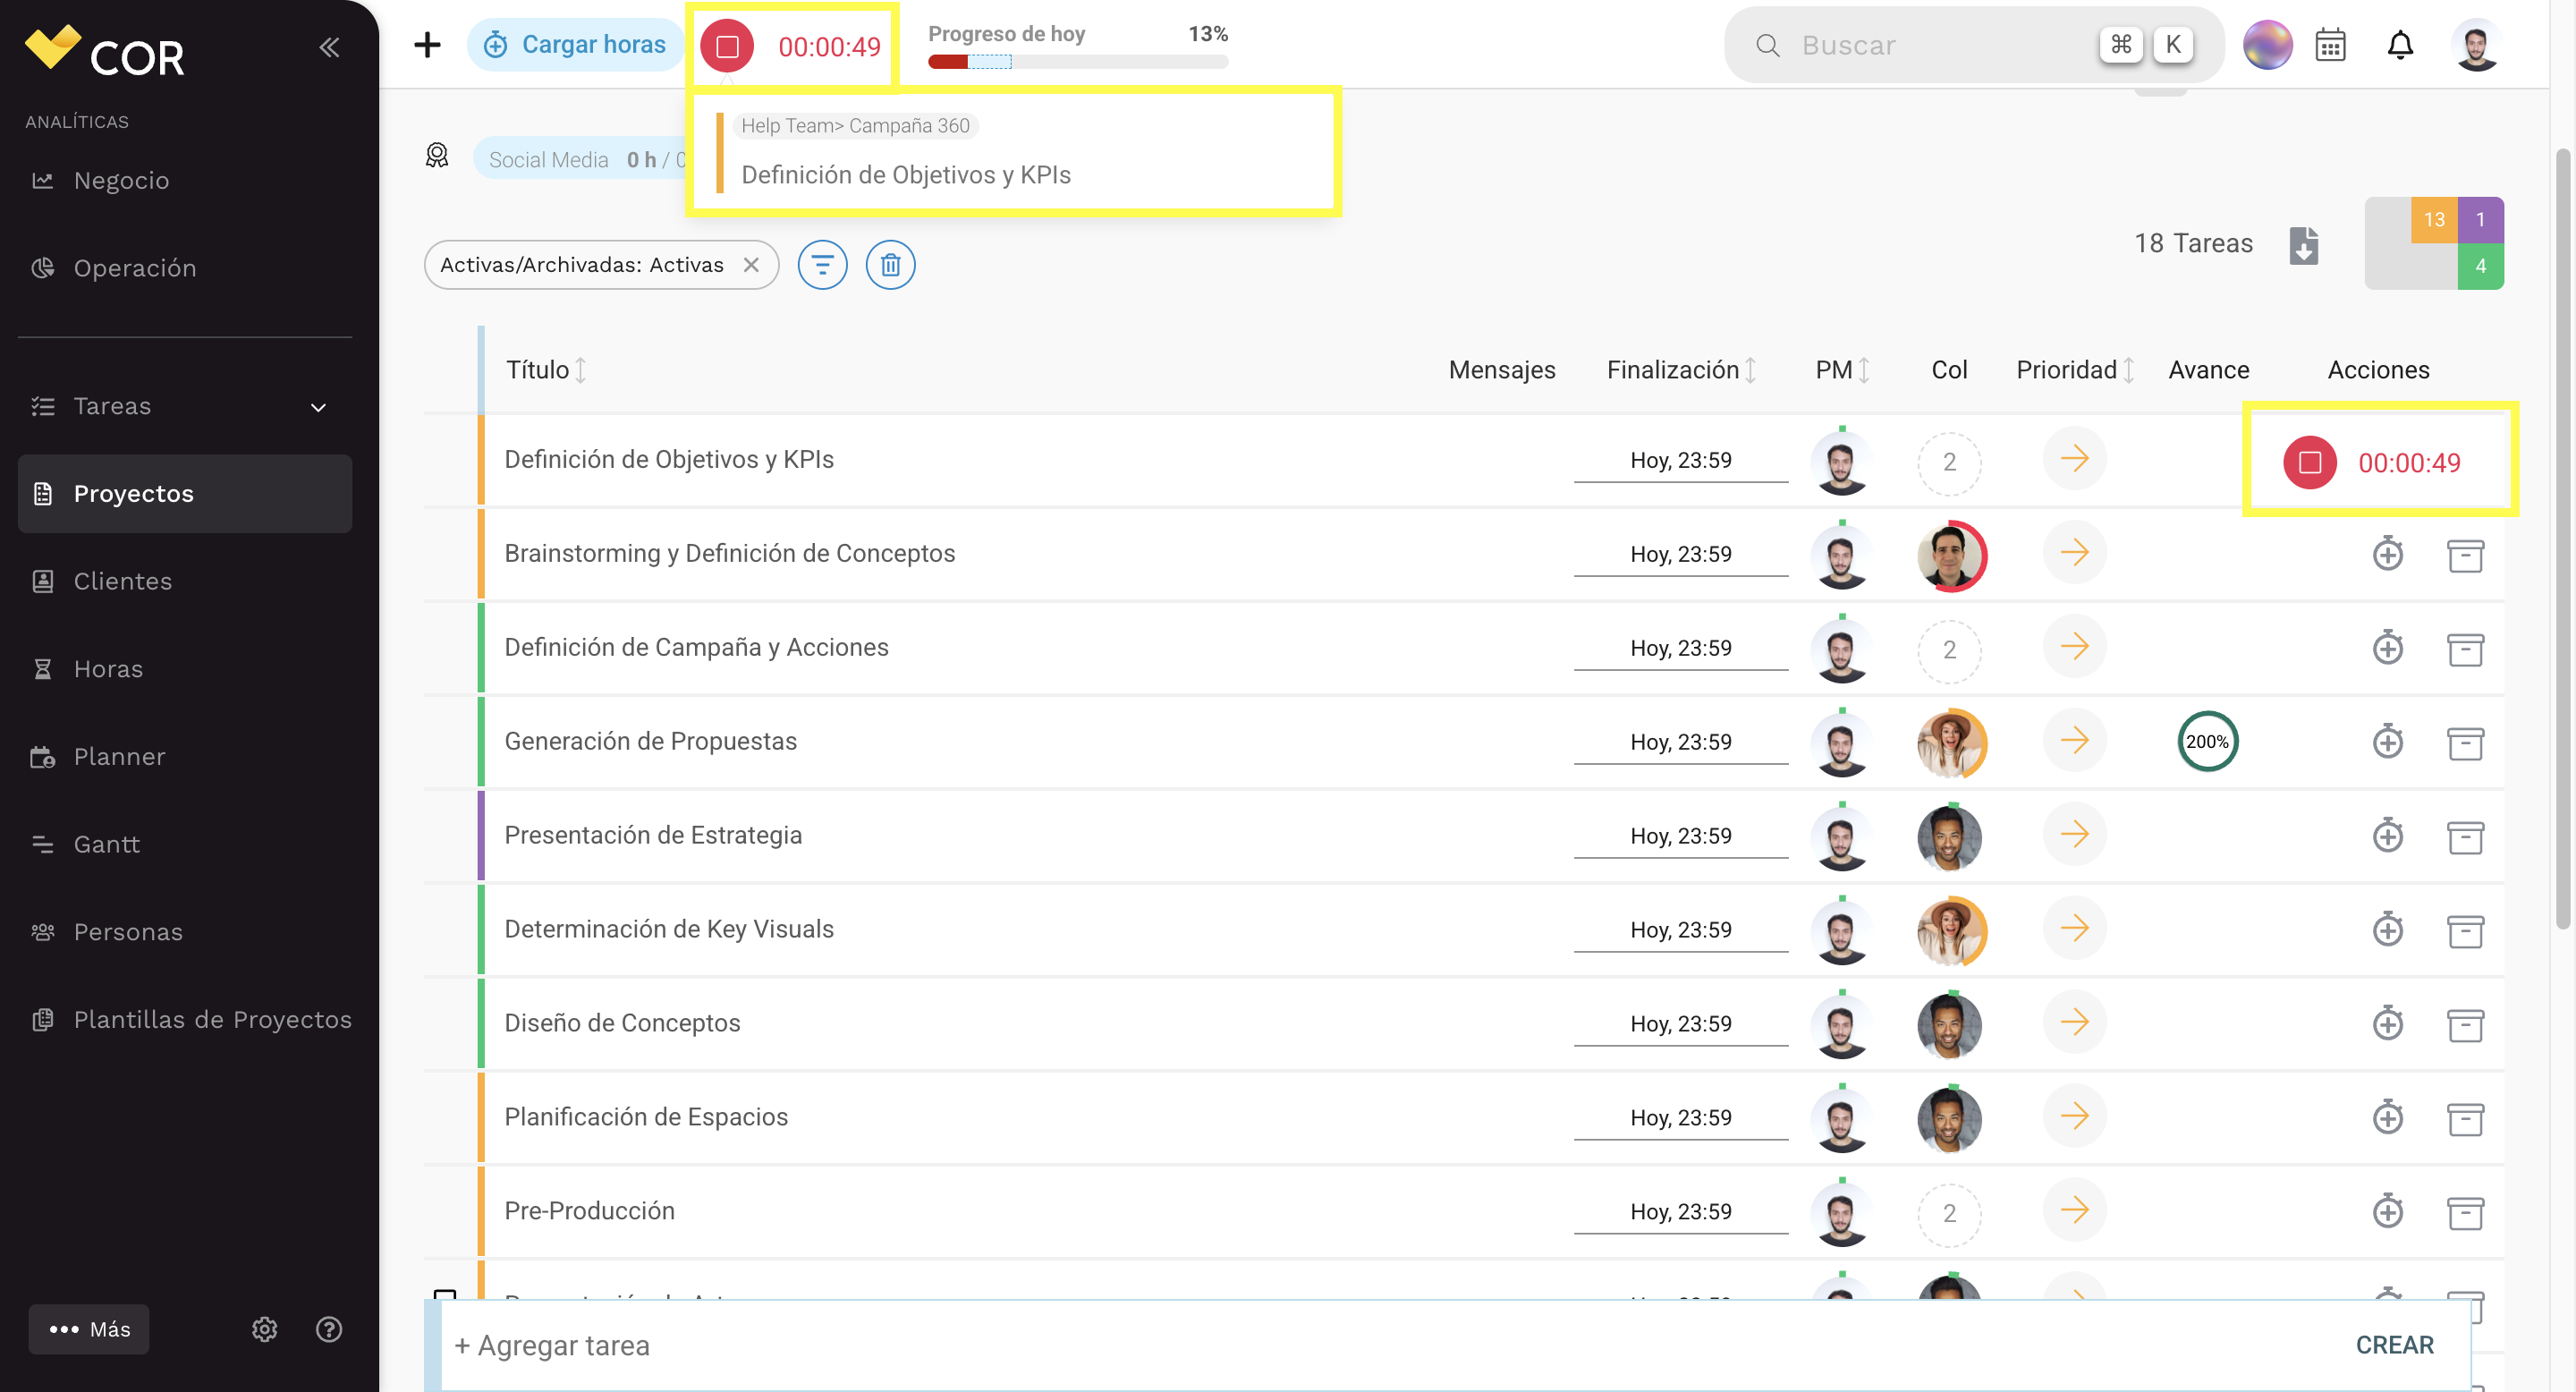Viewport: 2576px width, 1392px height.
Task: Open settings gear in sidebar footer
Action: coord(264,1329)
